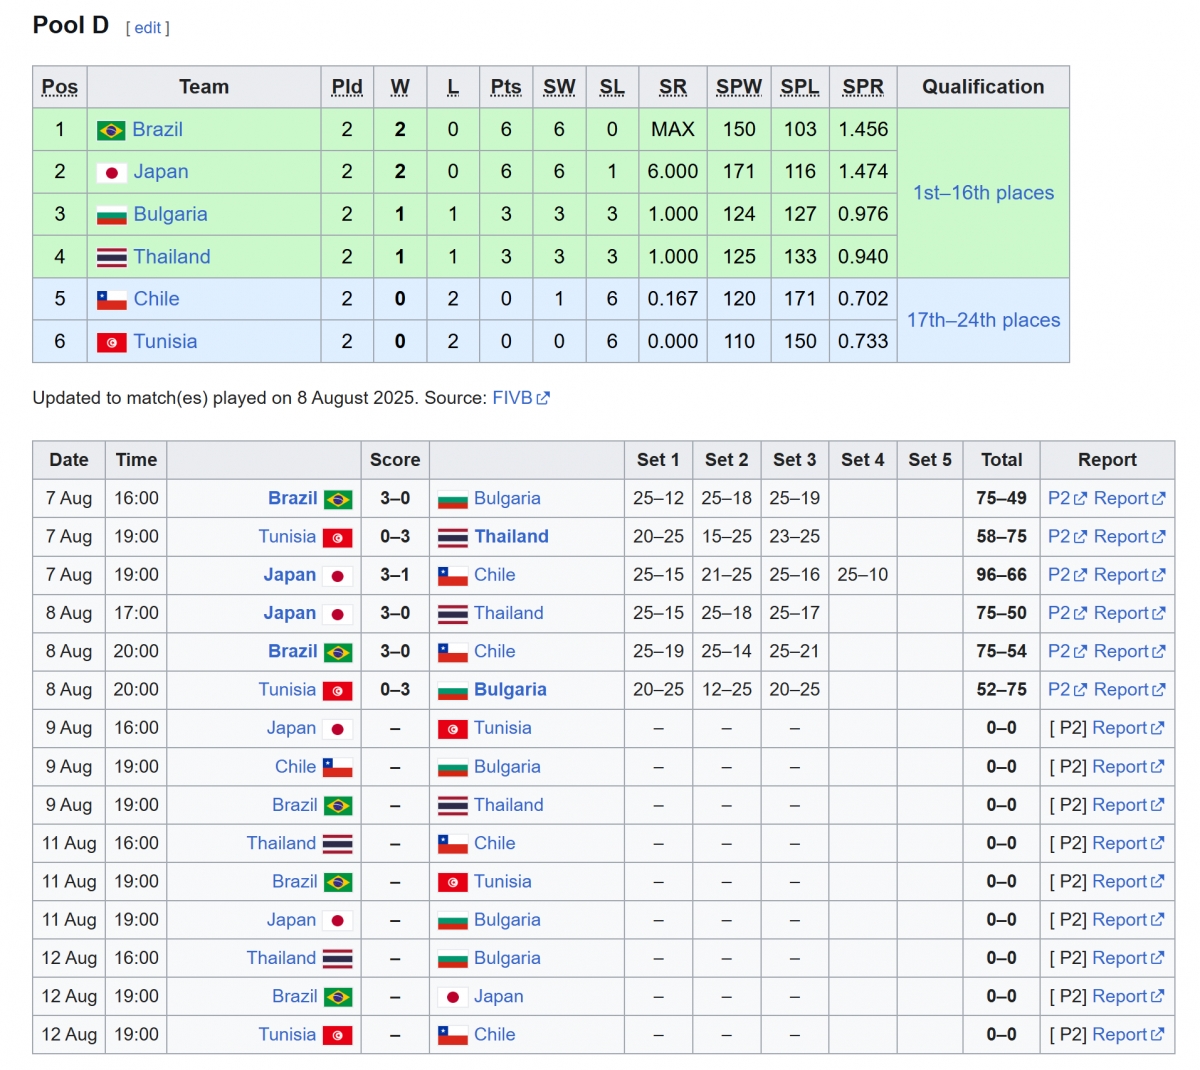Image resolution: width=1200 pixels, height=1070 pixels.
Task: Open Report for 9 Aug Japan–Tunisia match
Action: tap(1128, 728)
